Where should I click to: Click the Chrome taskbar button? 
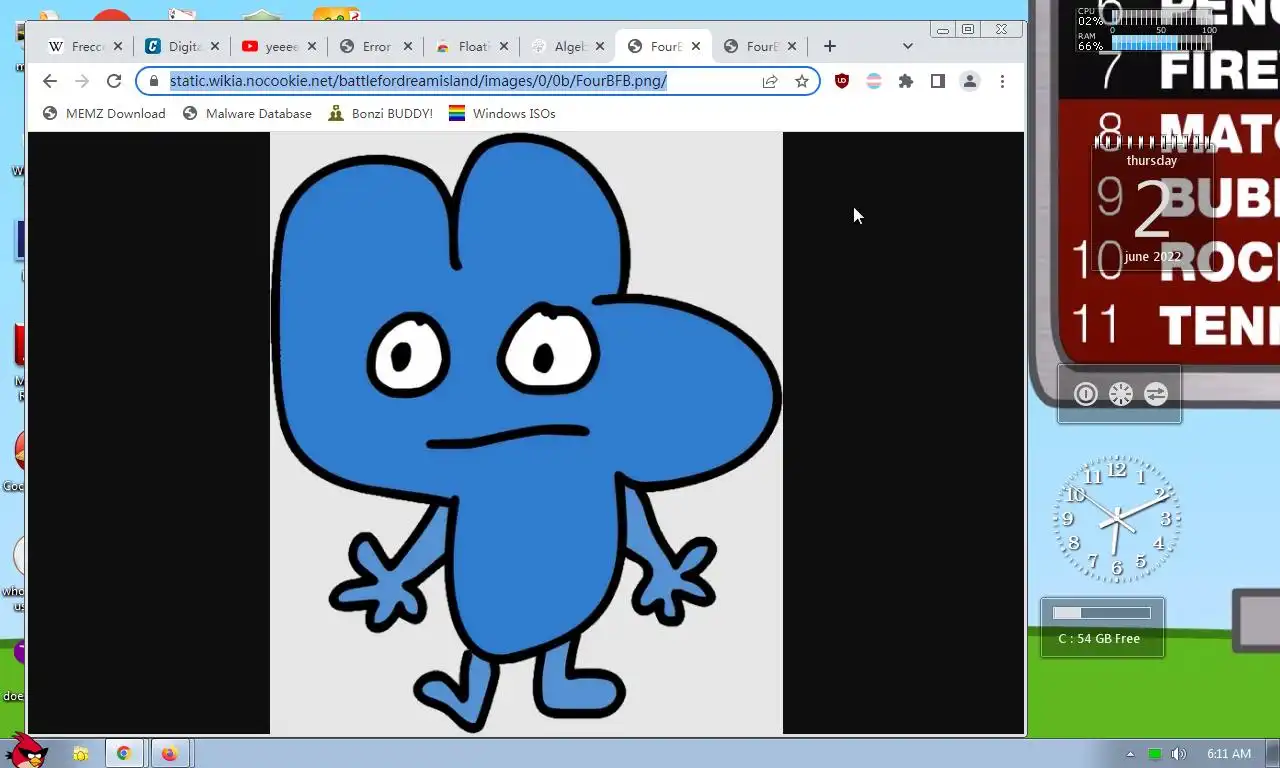tap(124, 753)
